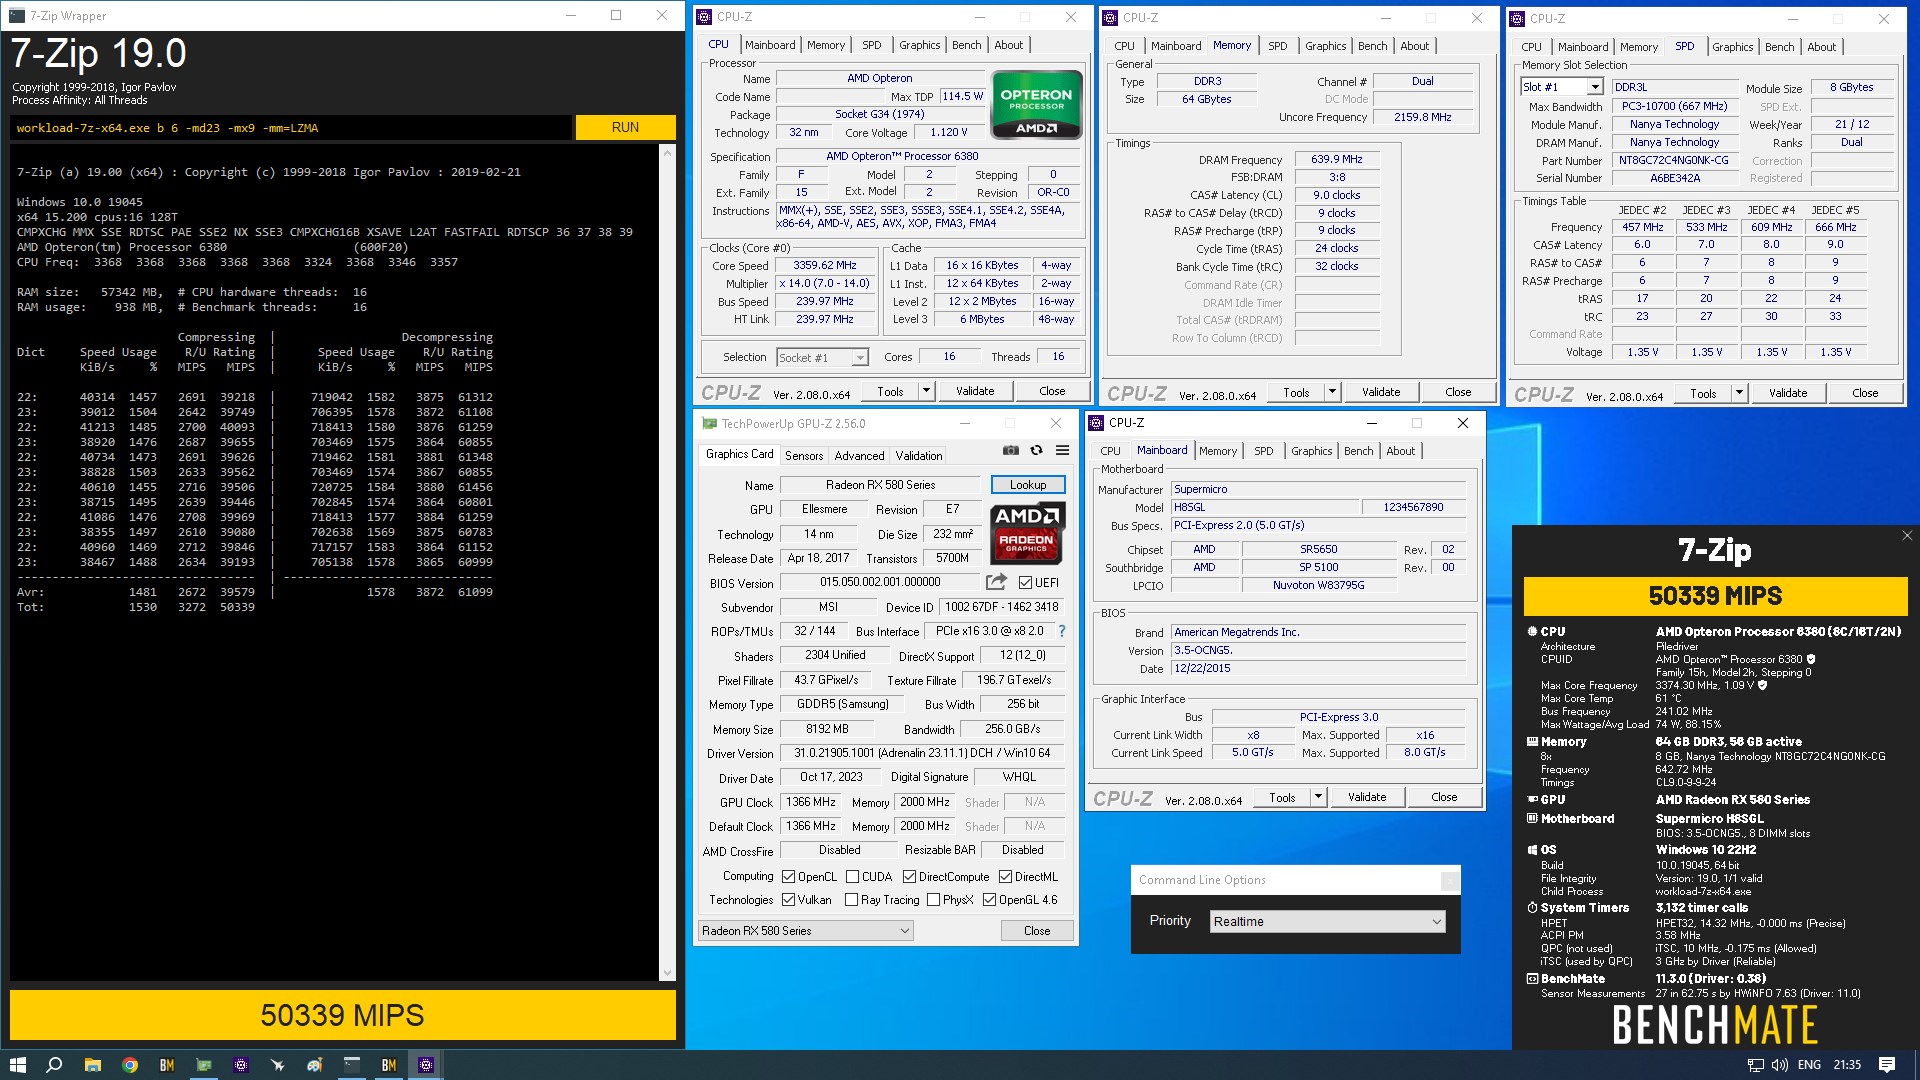The image size is (1920, 1080).
Task: Click the 7-Zip output vertical scrollbar
Action: coord(668,563)
